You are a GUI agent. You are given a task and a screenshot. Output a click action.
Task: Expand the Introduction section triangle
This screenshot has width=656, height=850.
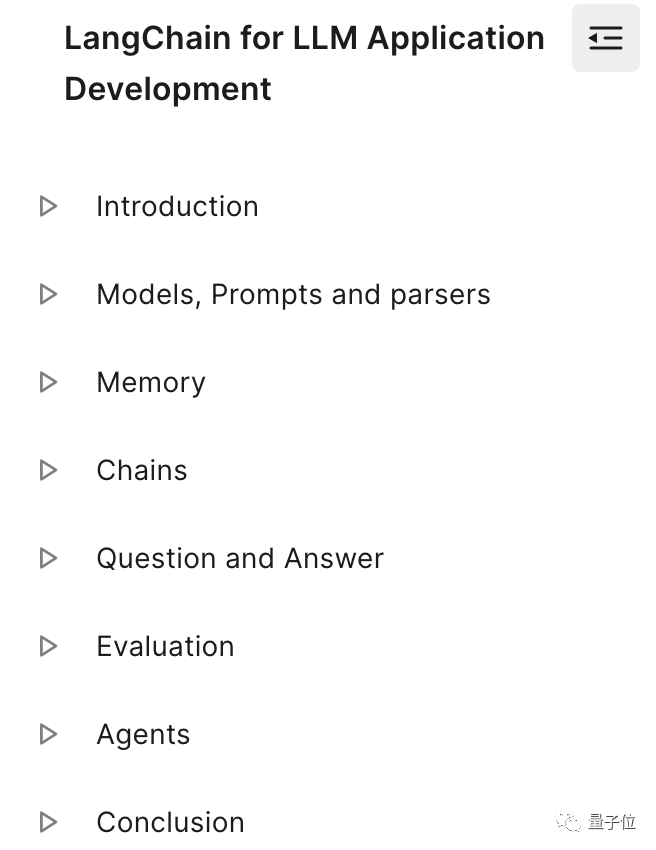coord(48,206)
